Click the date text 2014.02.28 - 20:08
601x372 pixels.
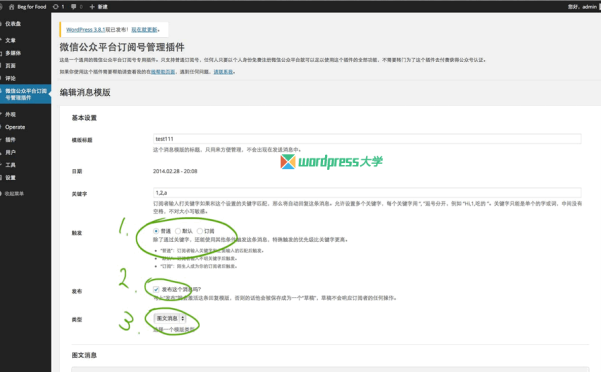point(175,171)
